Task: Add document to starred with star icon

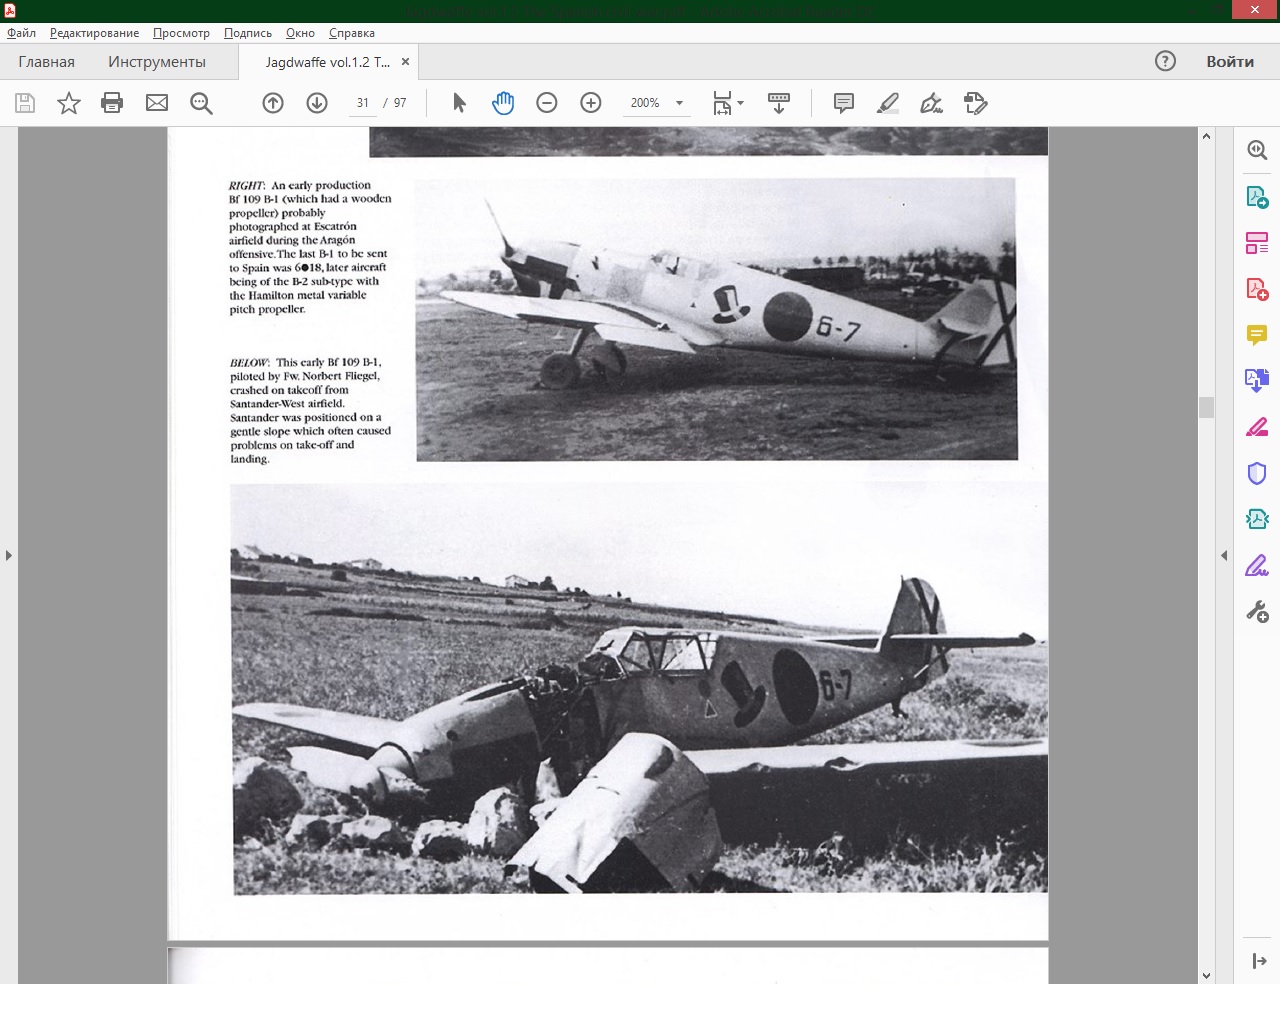Action: point(68,103)
